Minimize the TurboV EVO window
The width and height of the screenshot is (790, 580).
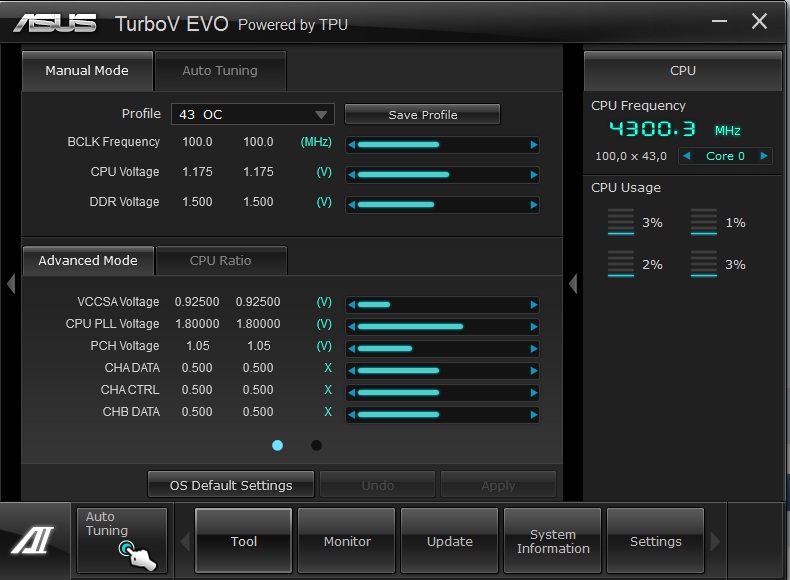[719, 21]
